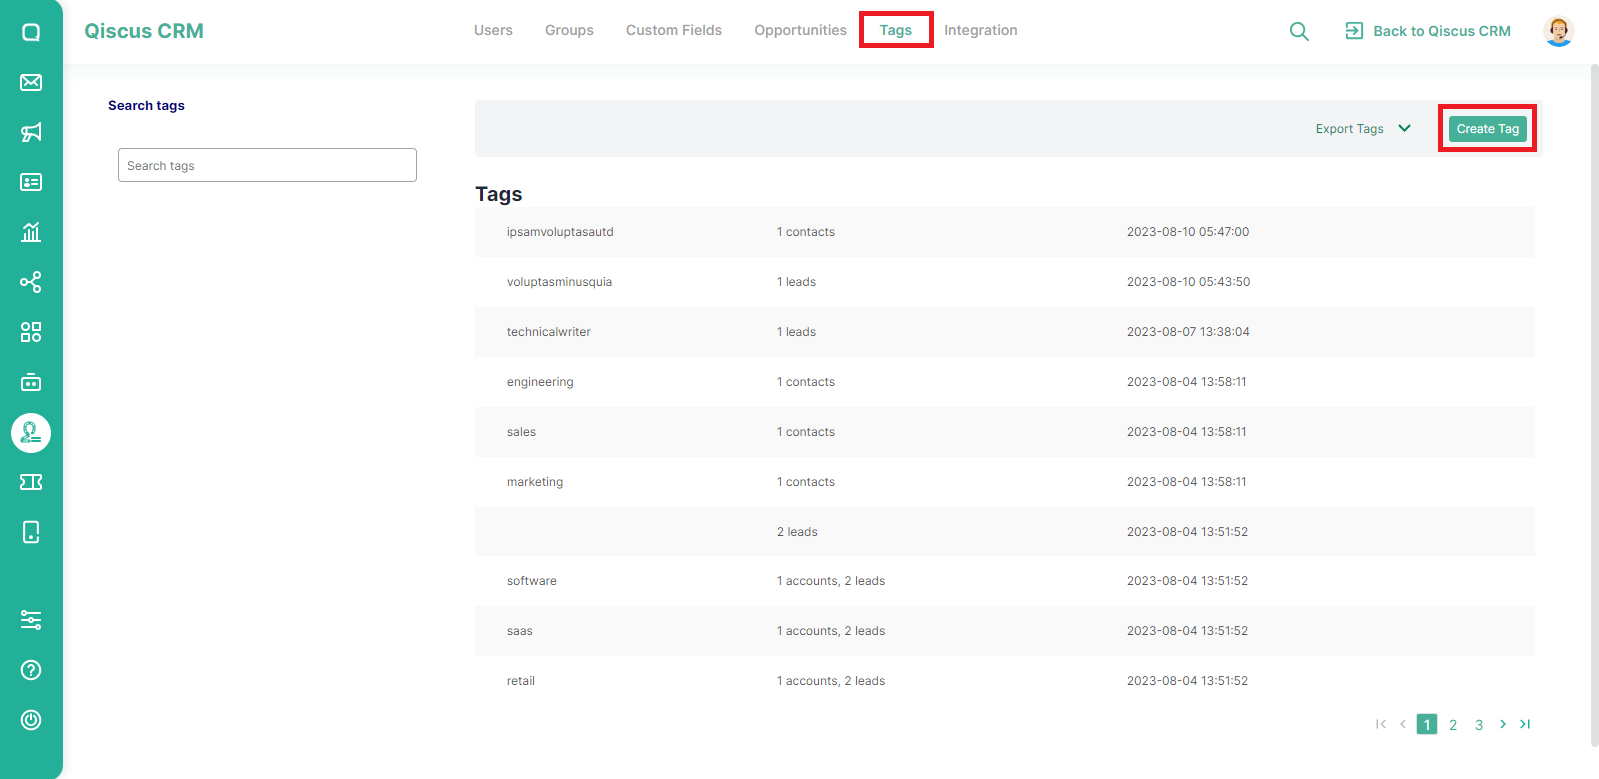The width and height of the screenshot is (1599, 779).
Task: Click the 2023-08-07 13:38:04 timestamp
Action: (x=1188, y=332)
